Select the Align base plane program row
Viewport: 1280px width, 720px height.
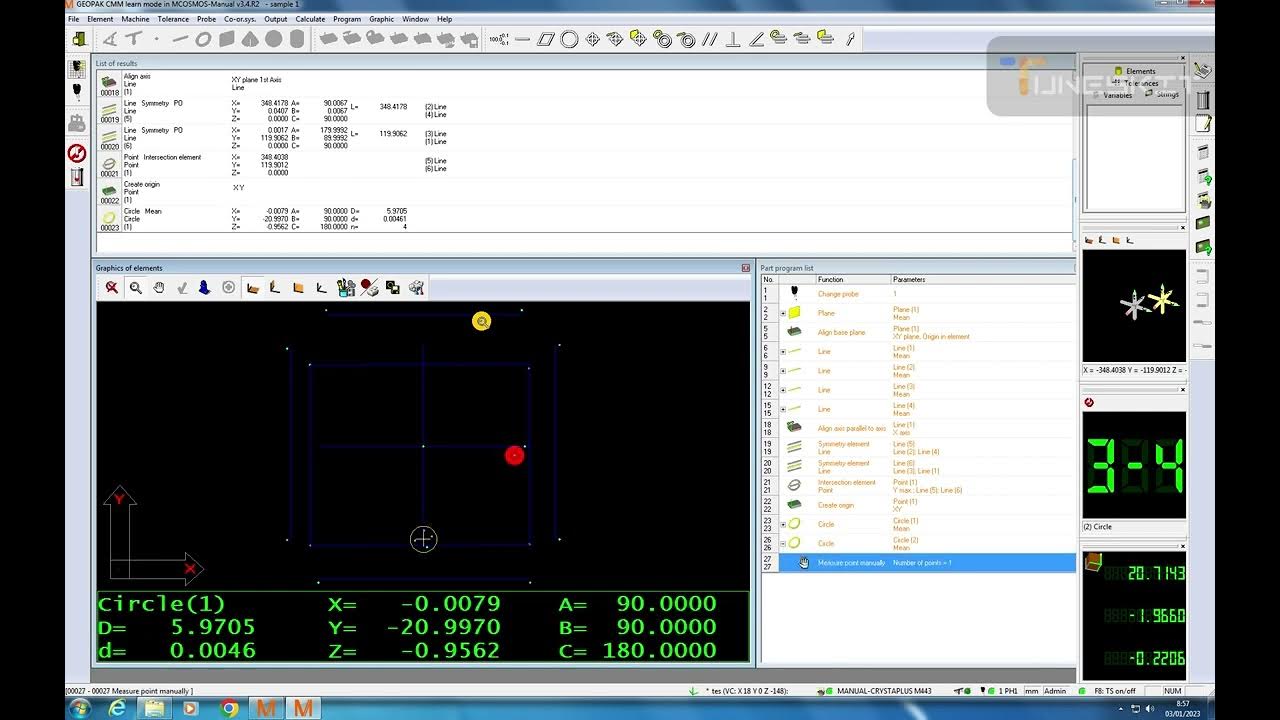pyautogui.click(x=918, y=332)
